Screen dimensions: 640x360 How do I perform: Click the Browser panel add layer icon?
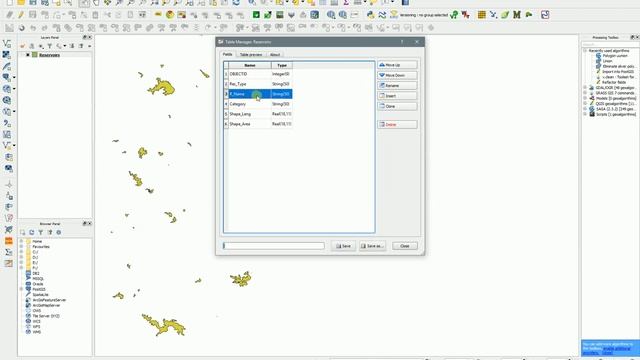coord(22,232)
